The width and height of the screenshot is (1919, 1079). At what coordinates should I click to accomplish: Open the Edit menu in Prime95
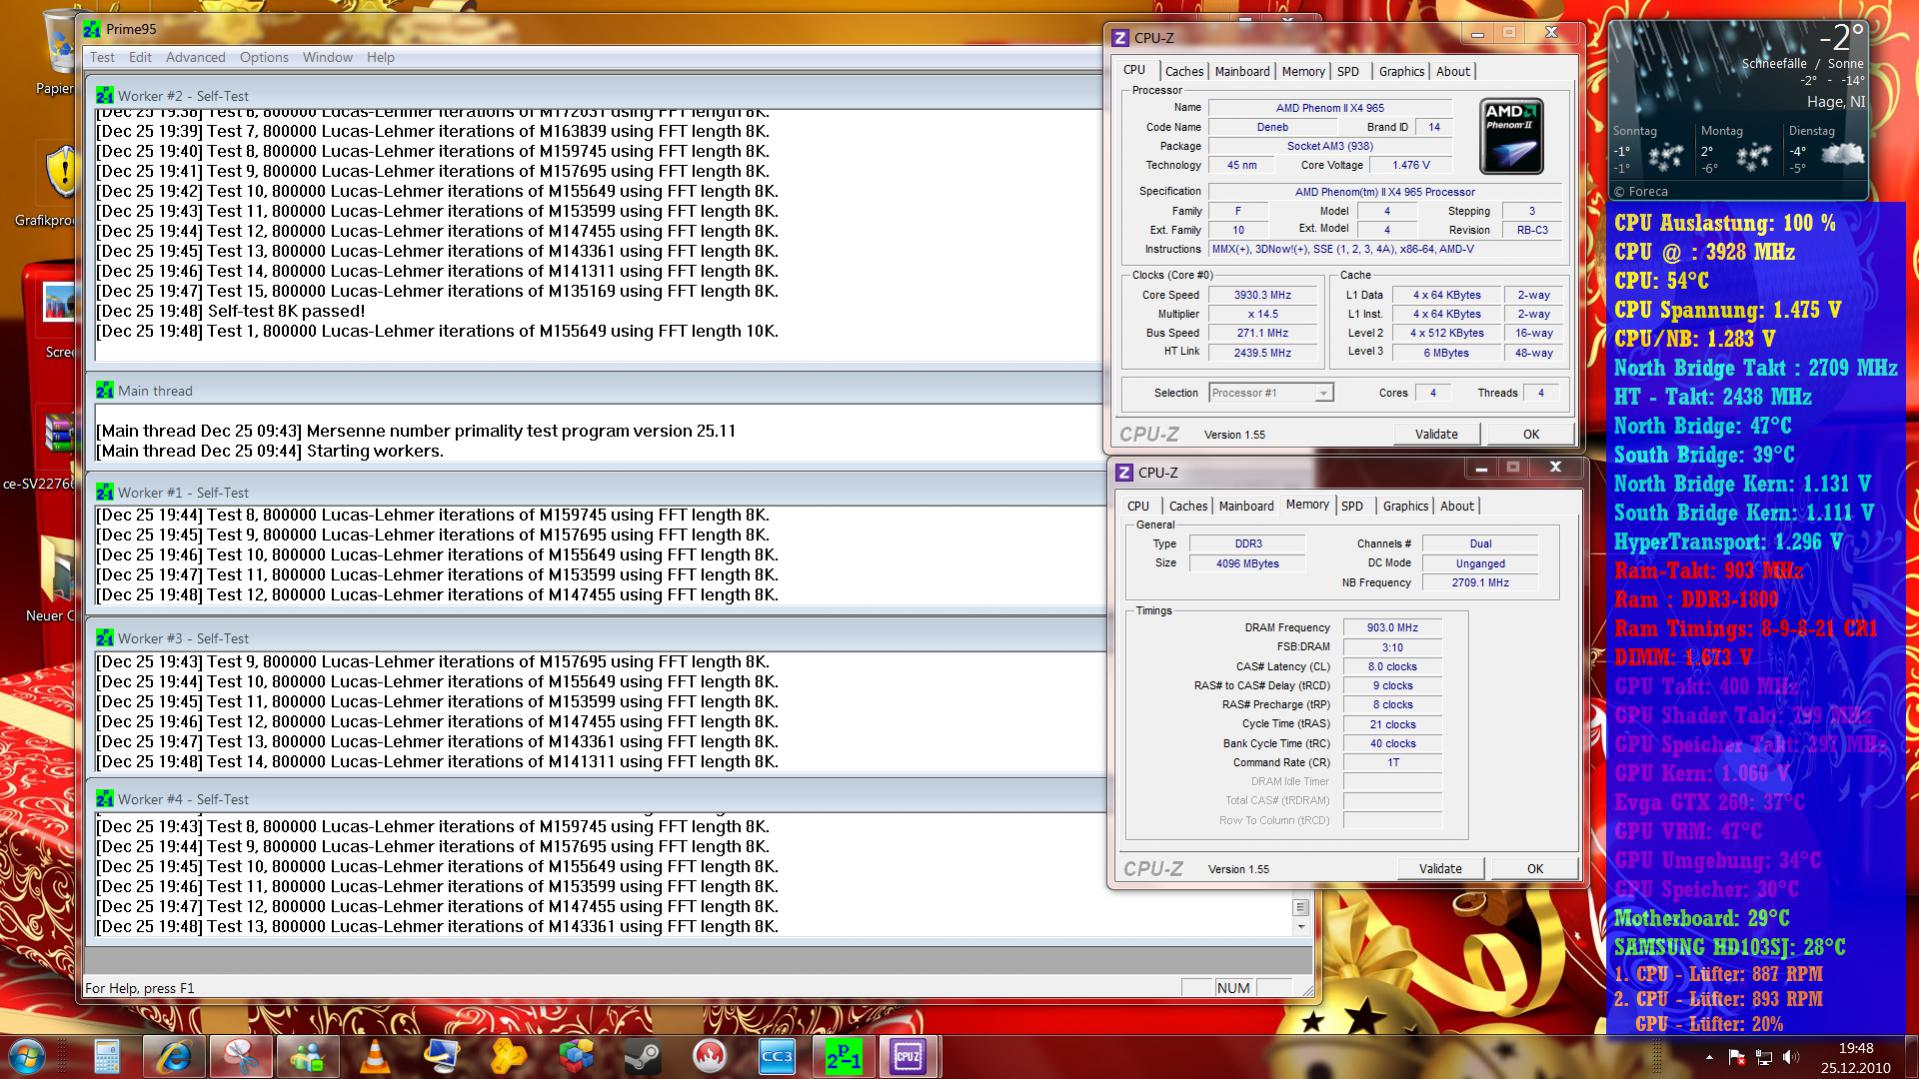140,57
